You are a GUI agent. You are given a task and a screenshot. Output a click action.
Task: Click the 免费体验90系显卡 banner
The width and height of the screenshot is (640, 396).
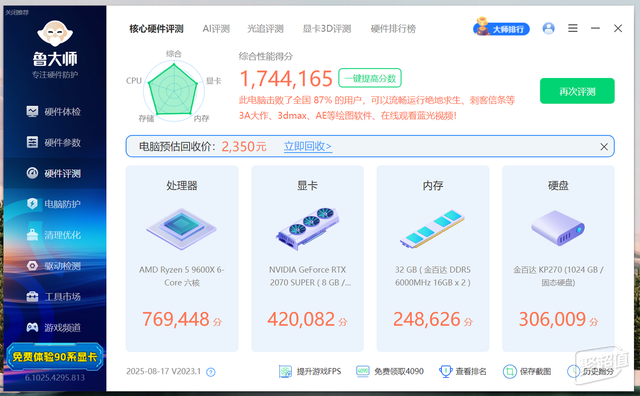(55, 357)
